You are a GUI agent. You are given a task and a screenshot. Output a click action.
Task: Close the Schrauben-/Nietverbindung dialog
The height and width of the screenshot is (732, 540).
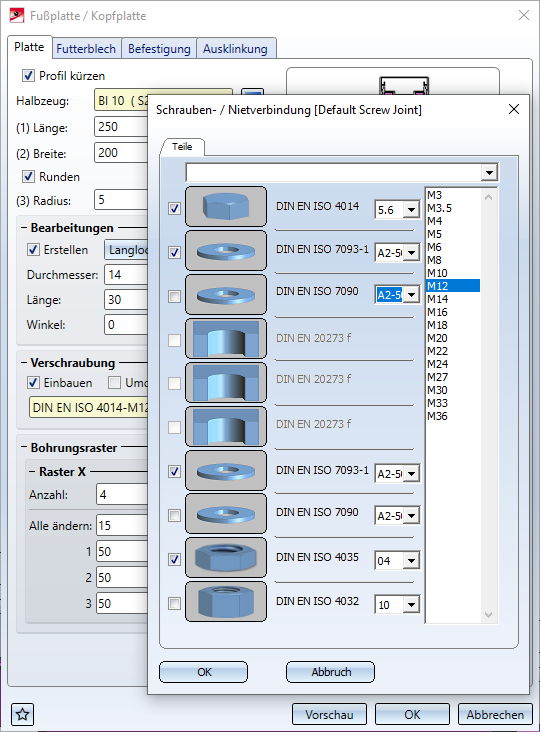[514, 109]
